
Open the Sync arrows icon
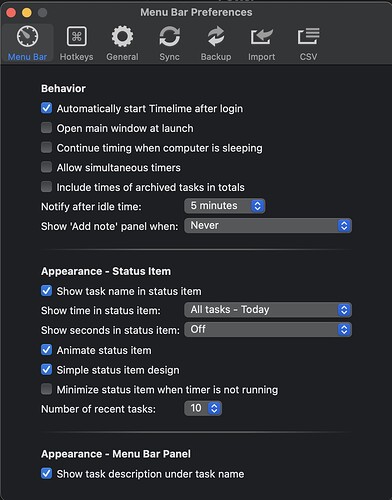[169, 36]
